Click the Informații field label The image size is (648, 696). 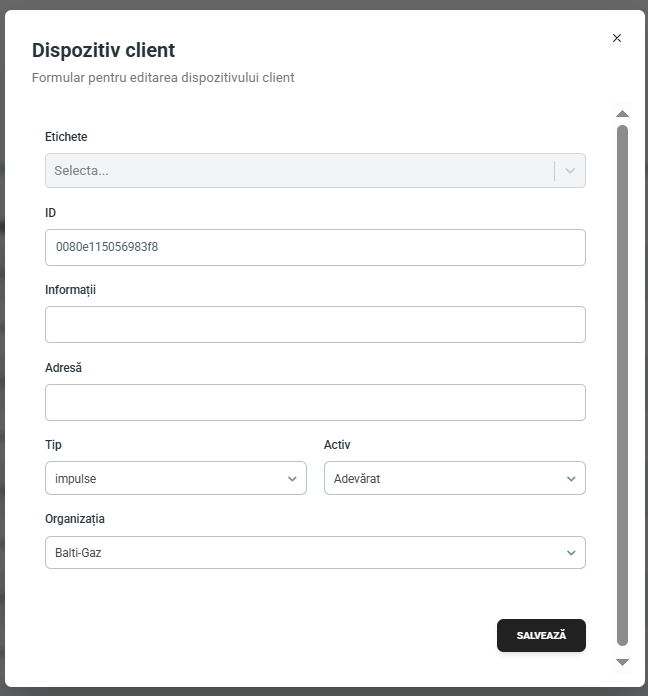point(70,290)
